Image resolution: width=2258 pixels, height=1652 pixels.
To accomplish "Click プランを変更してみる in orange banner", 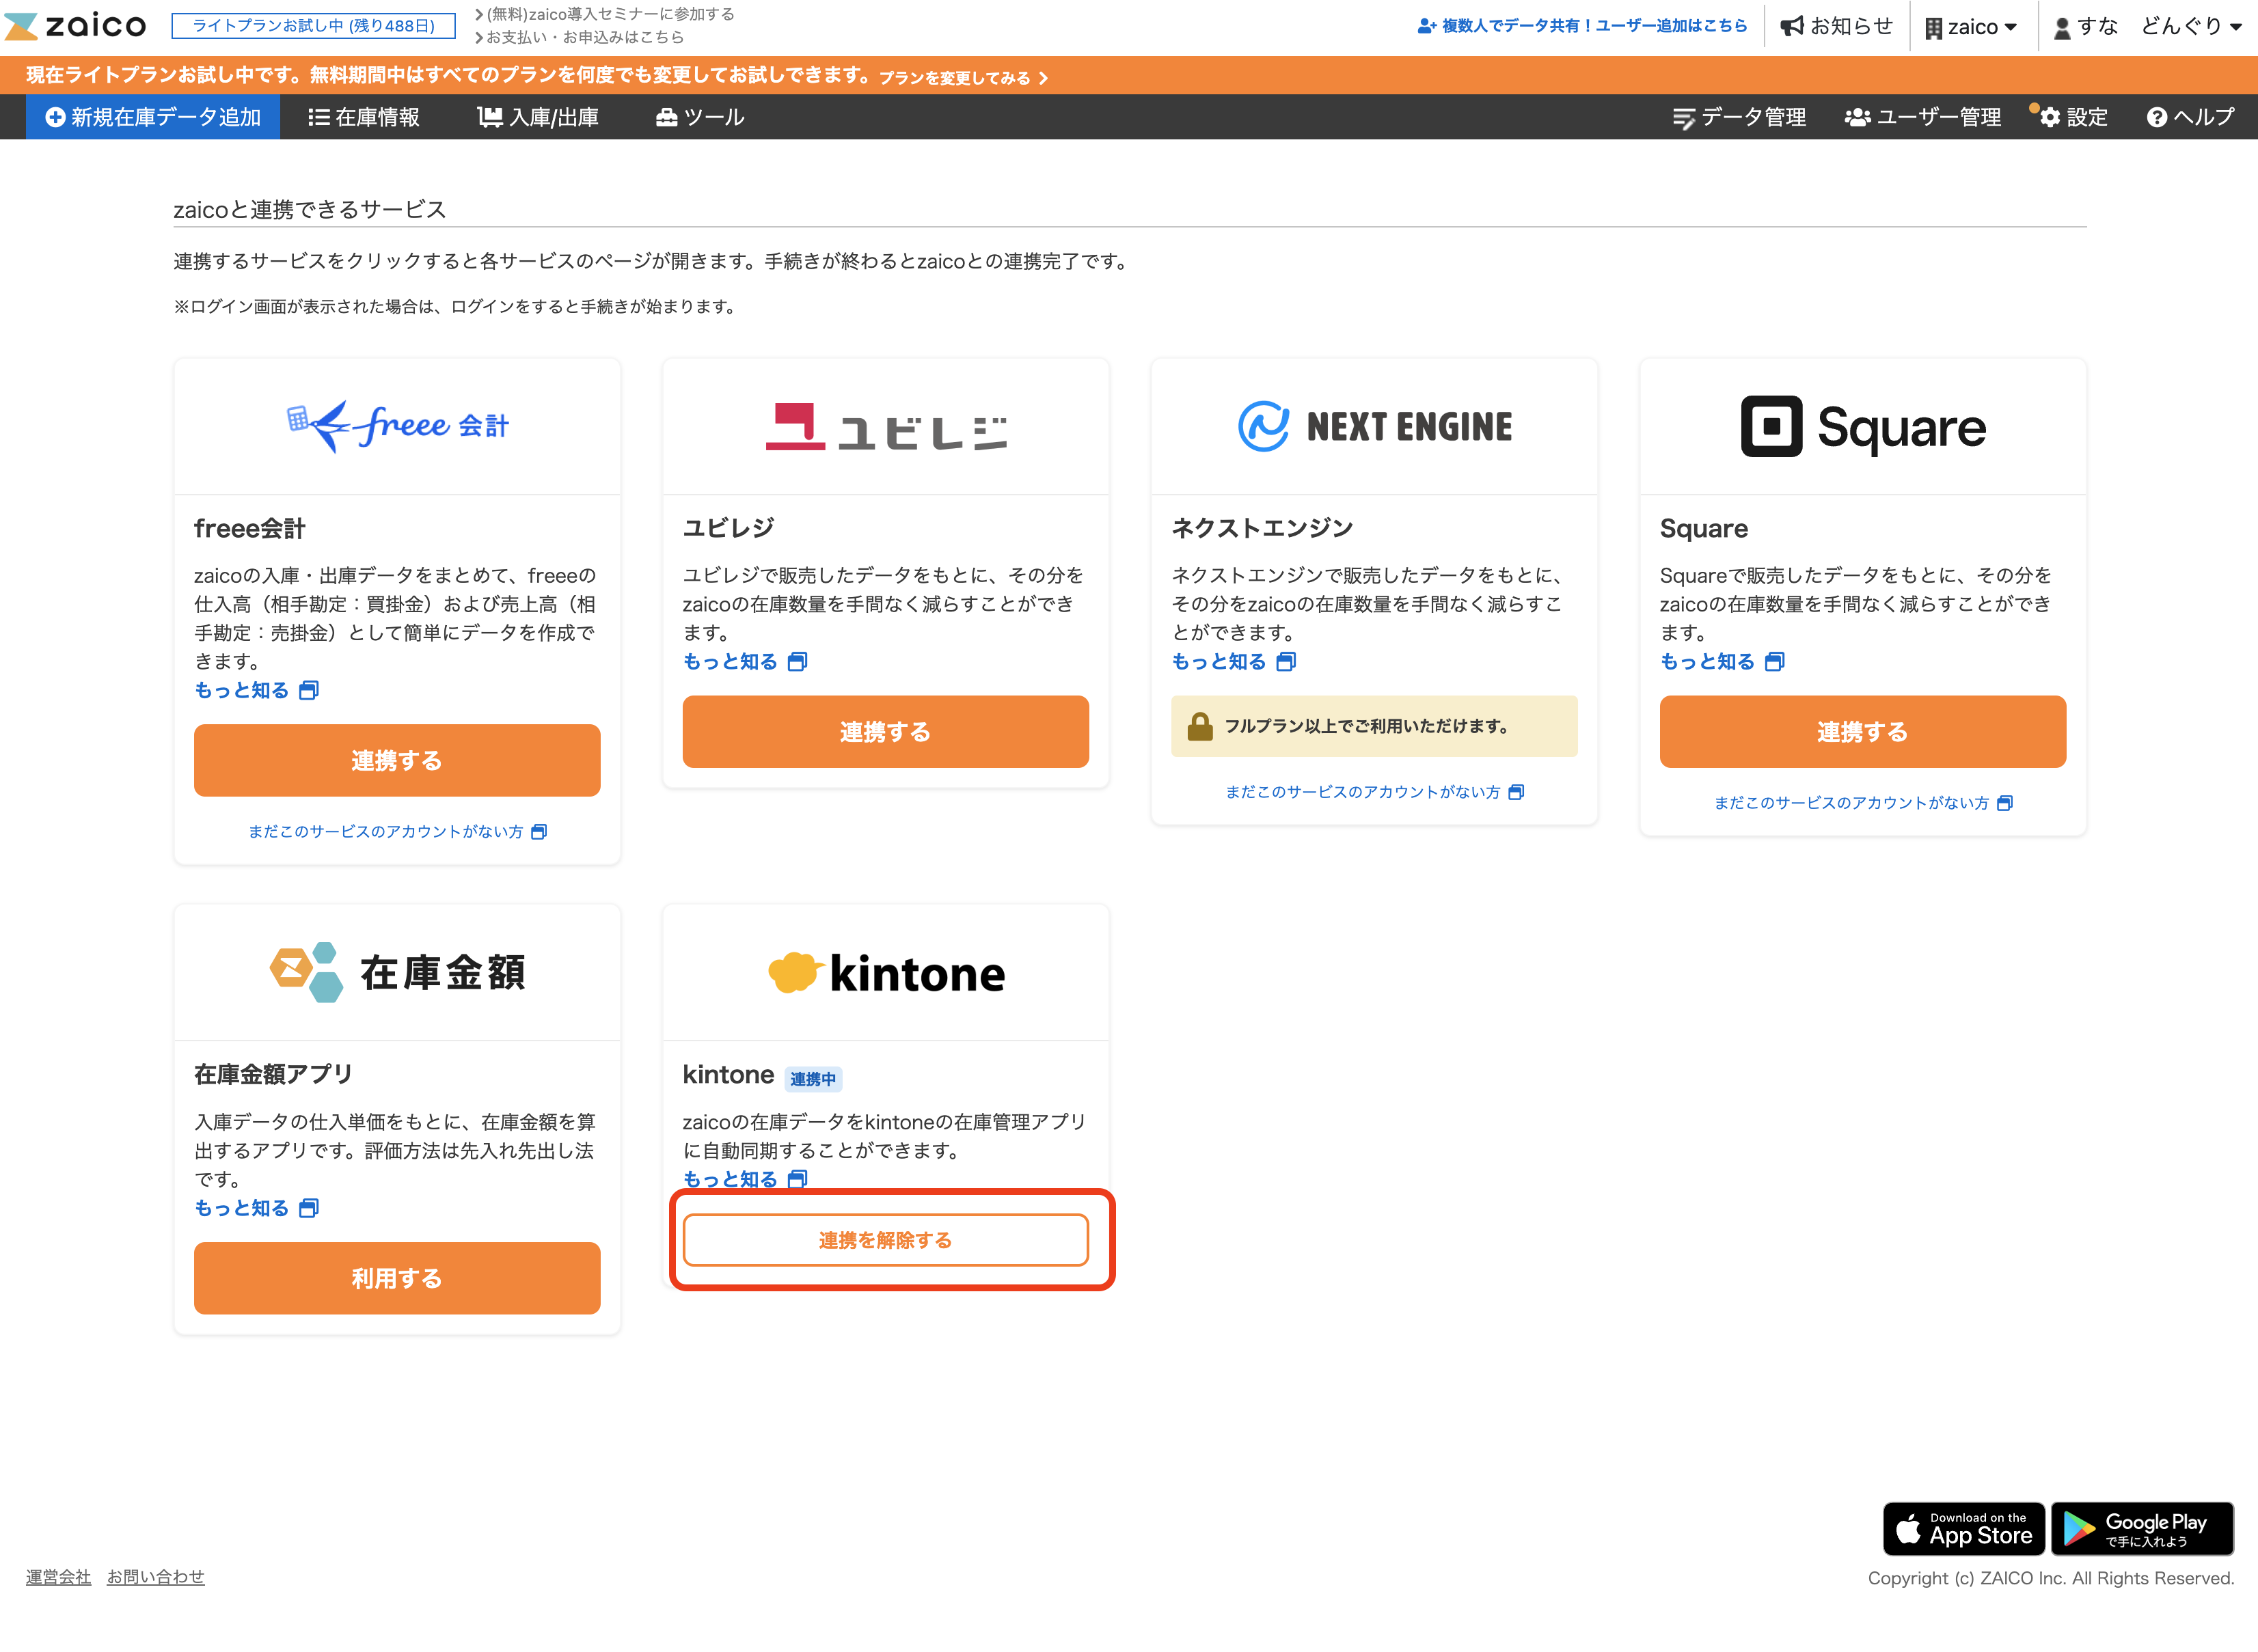I will point(963,78).
